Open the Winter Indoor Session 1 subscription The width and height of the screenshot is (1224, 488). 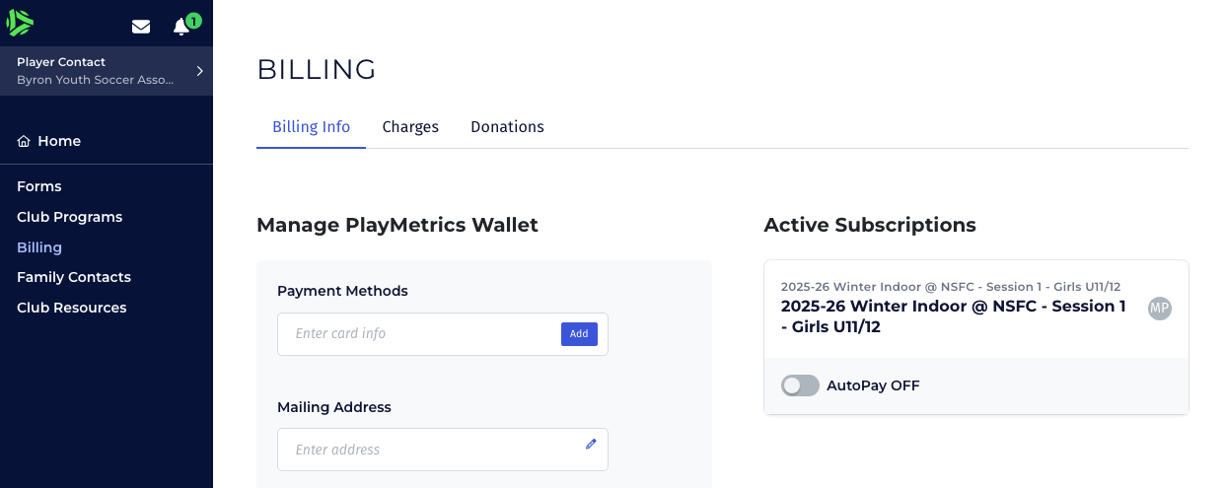point(953,316)
